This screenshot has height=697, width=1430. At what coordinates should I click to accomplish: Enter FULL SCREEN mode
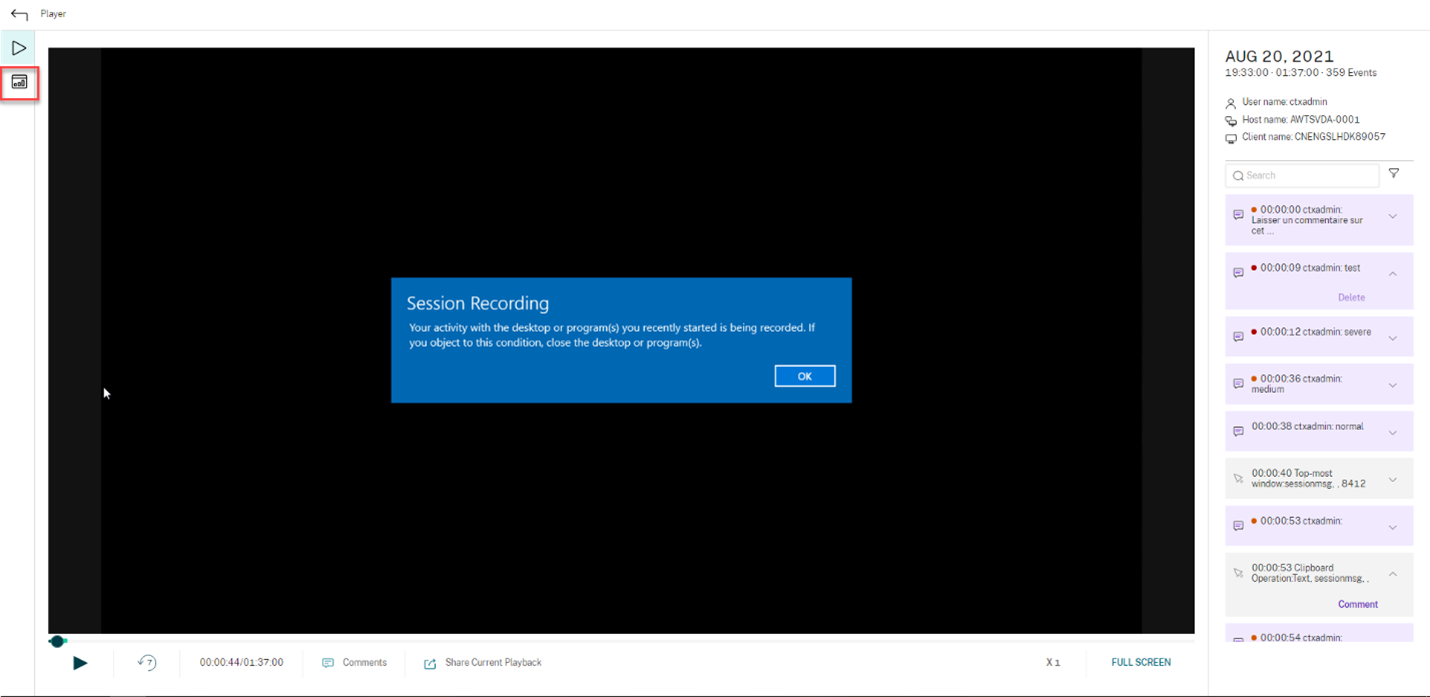[x=1141, y=662]
